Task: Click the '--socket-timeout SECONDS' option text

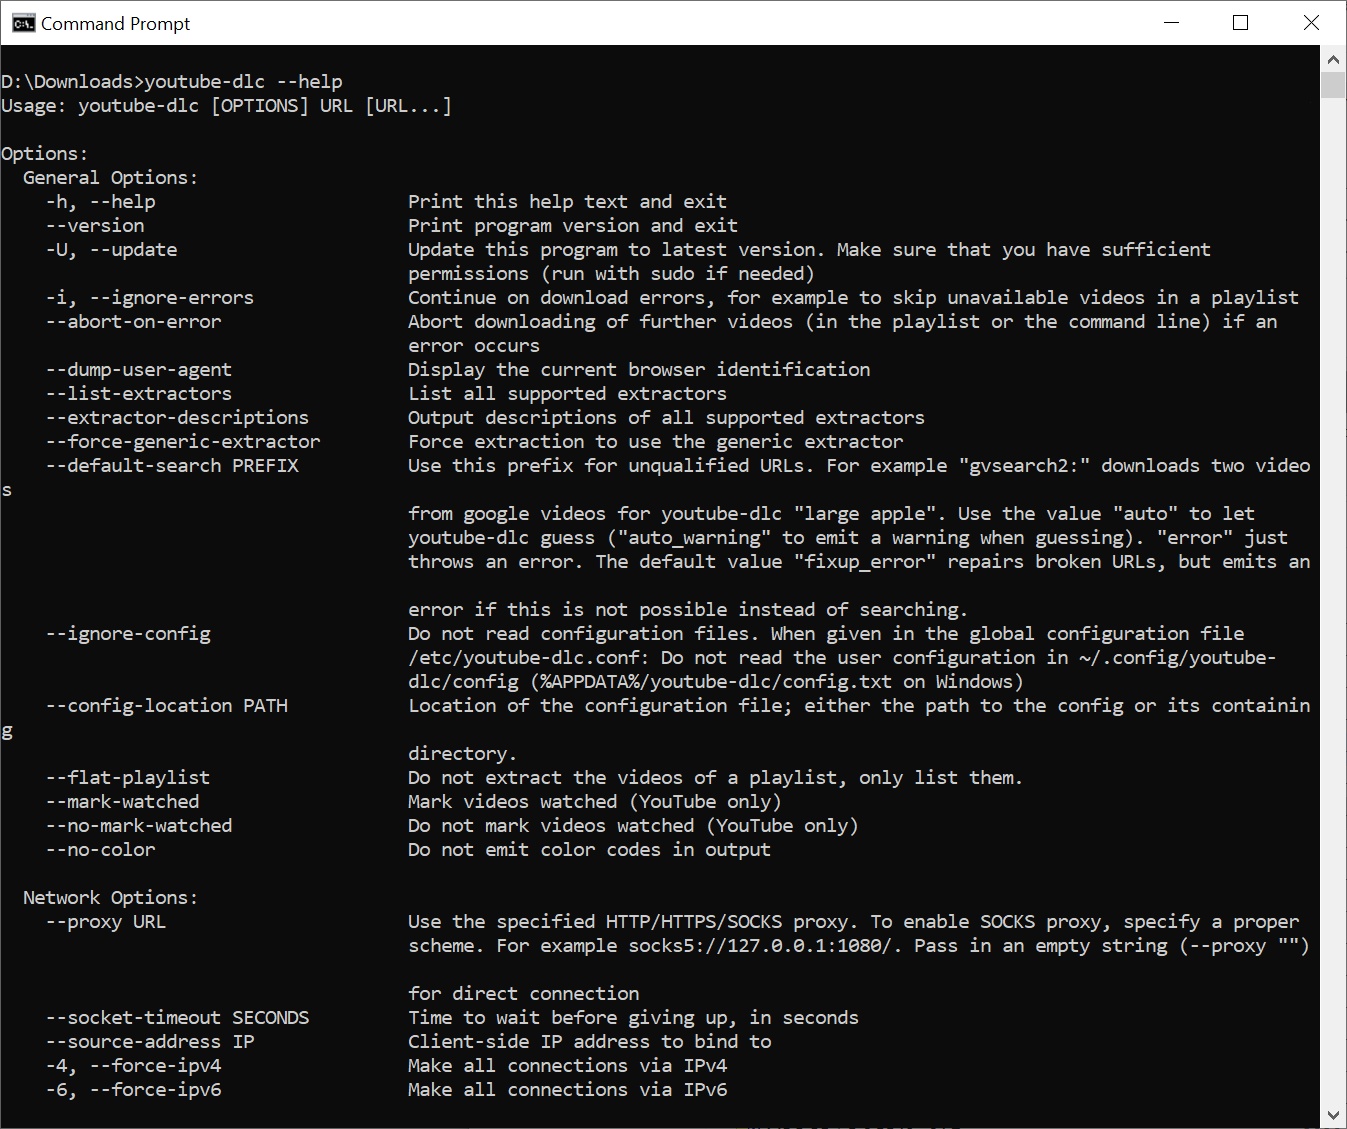Action: point(177,1018)
